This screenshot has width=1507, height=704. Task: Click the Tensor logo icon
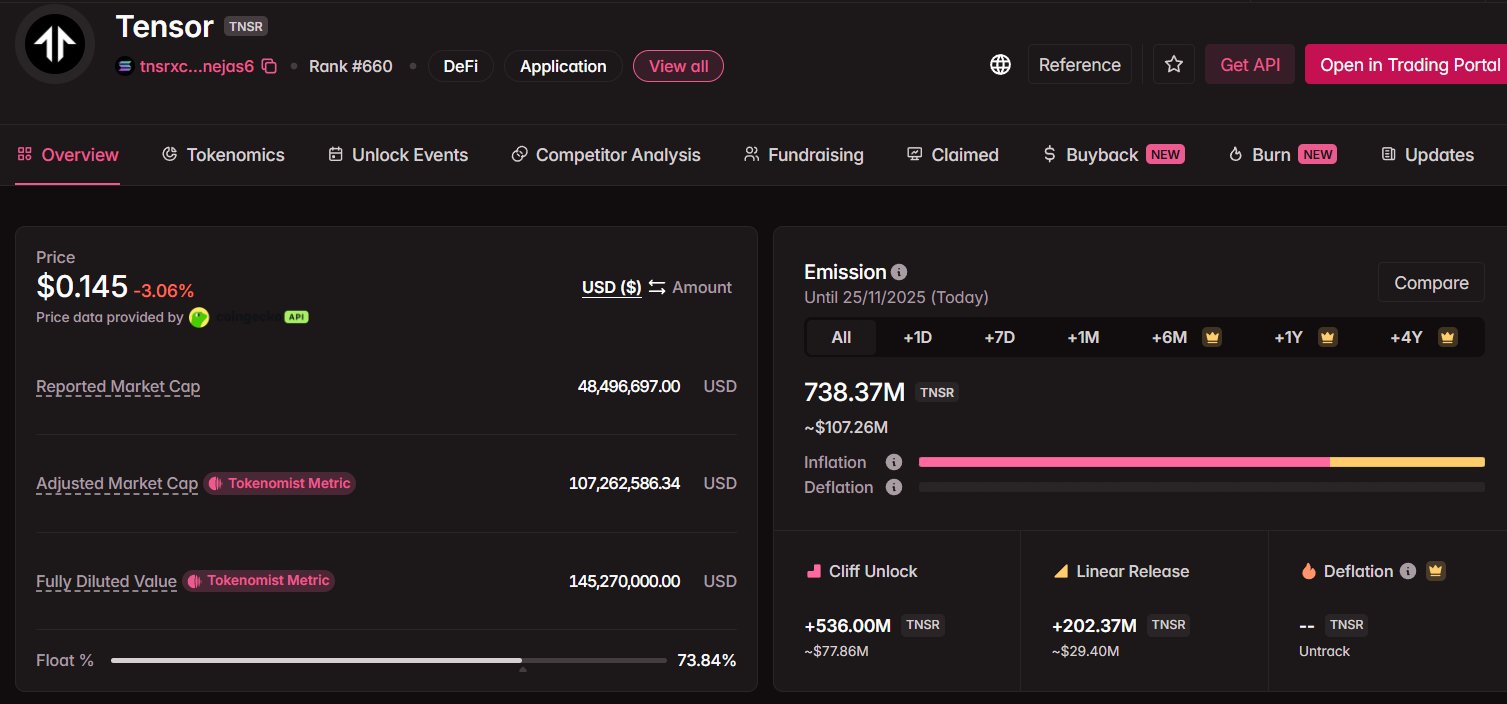click(x=55, y=45)
